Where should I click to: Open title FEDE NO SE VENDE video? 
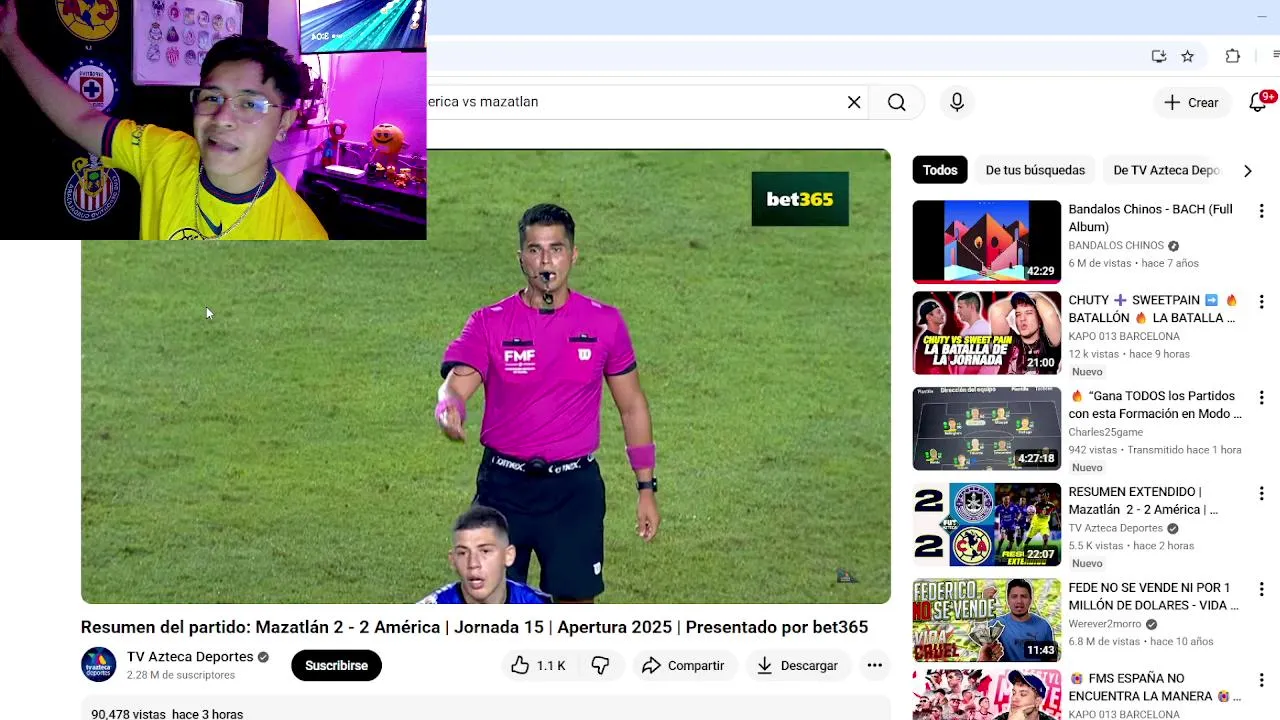coord(1153,596)
